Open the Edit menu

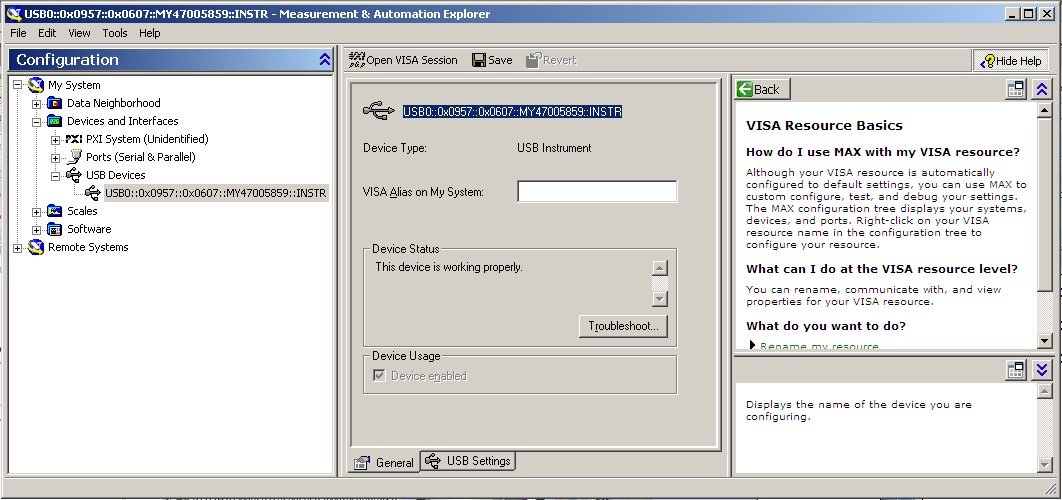47,33
